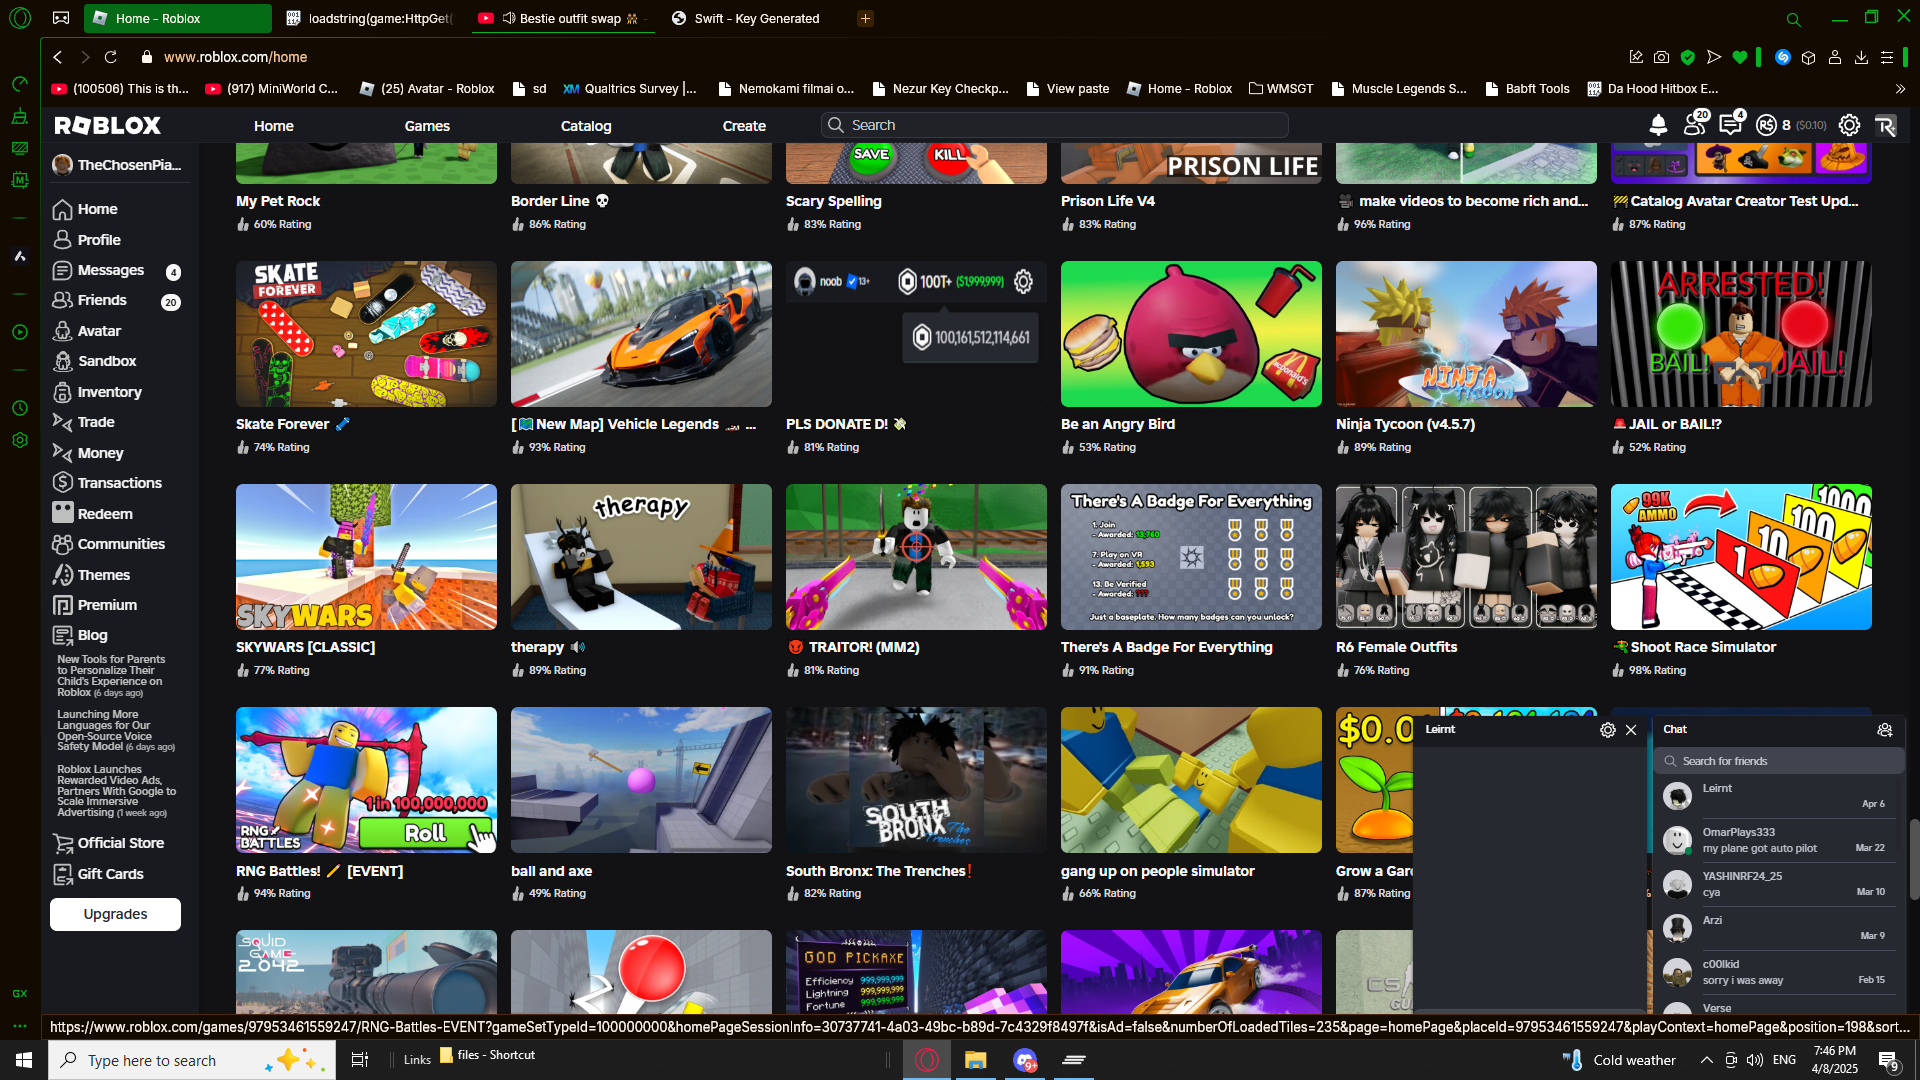This screenshot has height=1080, width=1920.
Task: Expand the bookmarks overflow chevron
Action: pos(1900,89)
